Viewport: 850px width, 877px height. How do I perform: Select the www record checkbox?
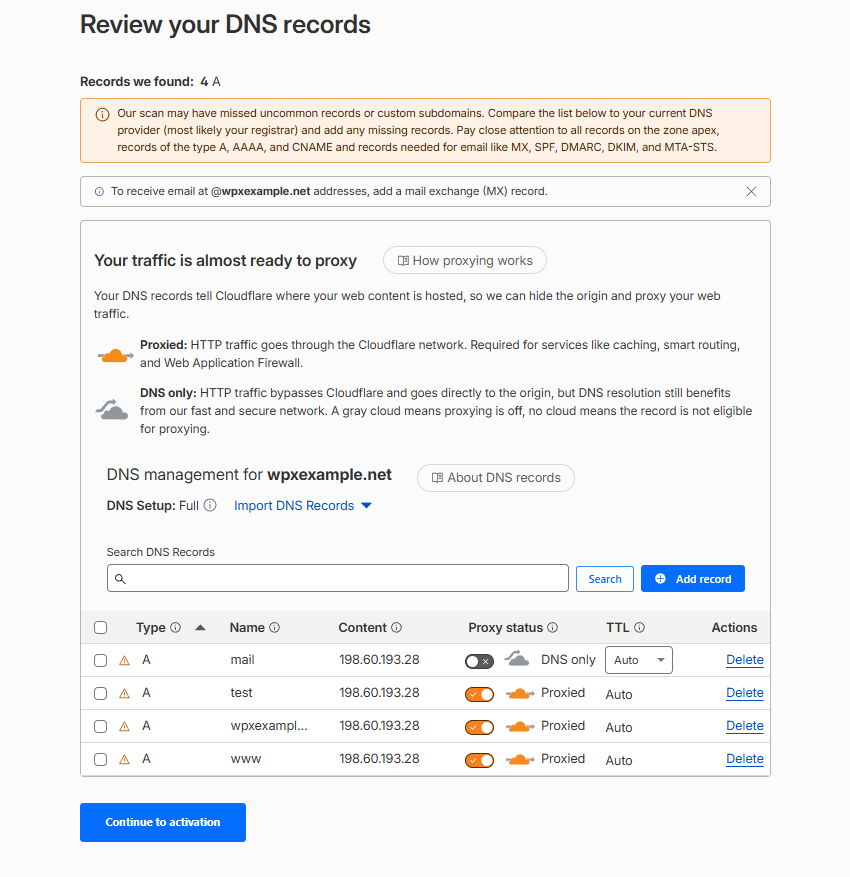pos(101,760)
